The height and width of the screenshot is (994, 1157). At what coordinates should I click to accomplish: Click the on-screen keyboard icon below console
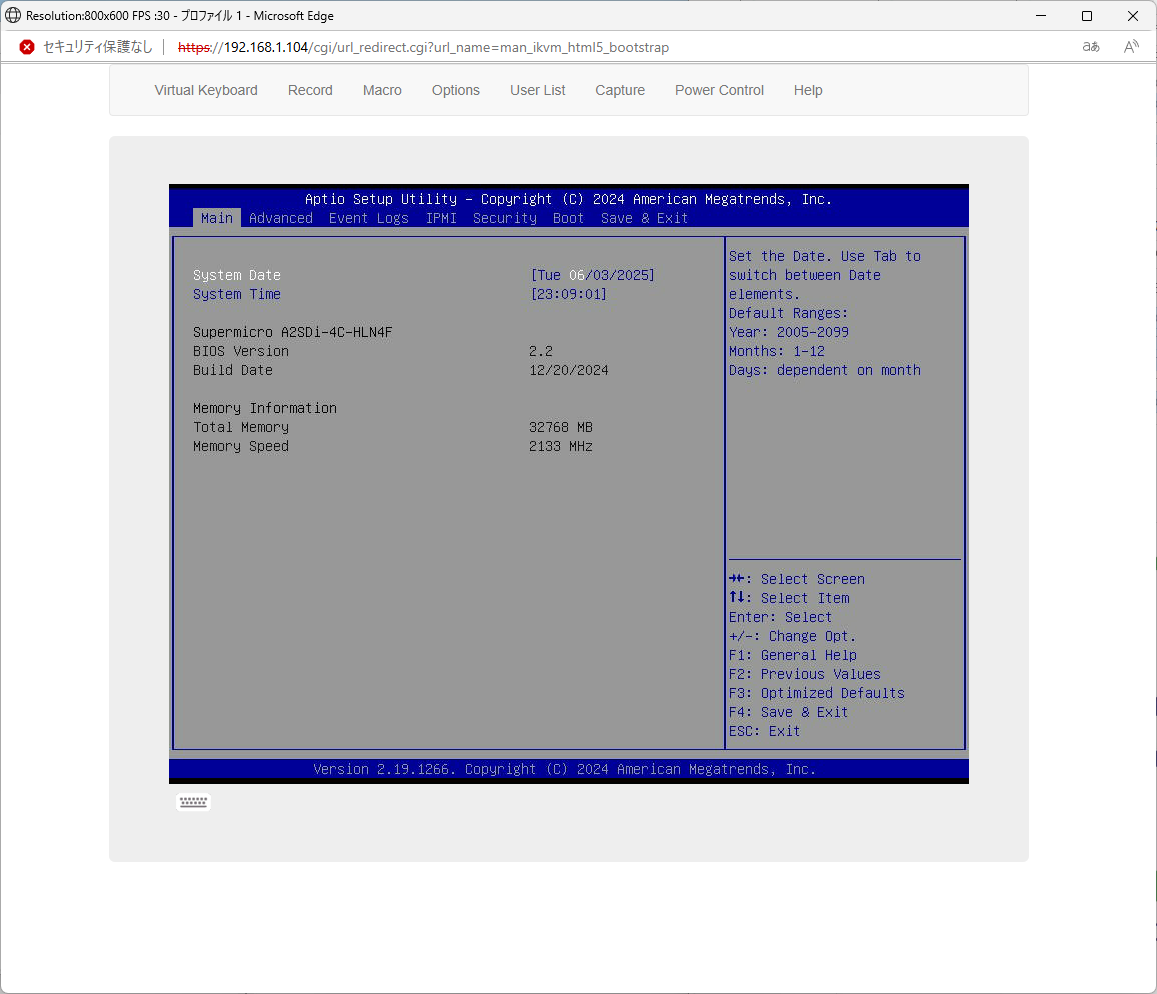coord(193,802)
